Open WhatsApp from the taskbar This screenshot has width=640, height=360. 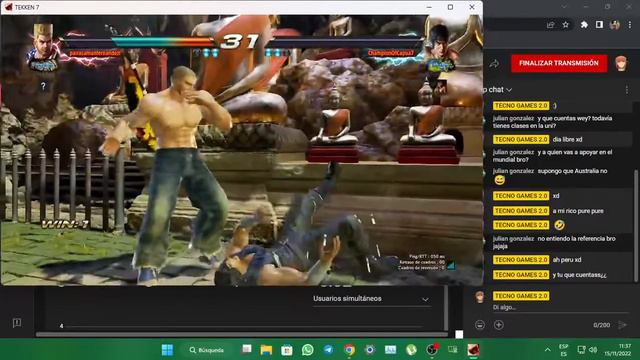coord(307,350)
